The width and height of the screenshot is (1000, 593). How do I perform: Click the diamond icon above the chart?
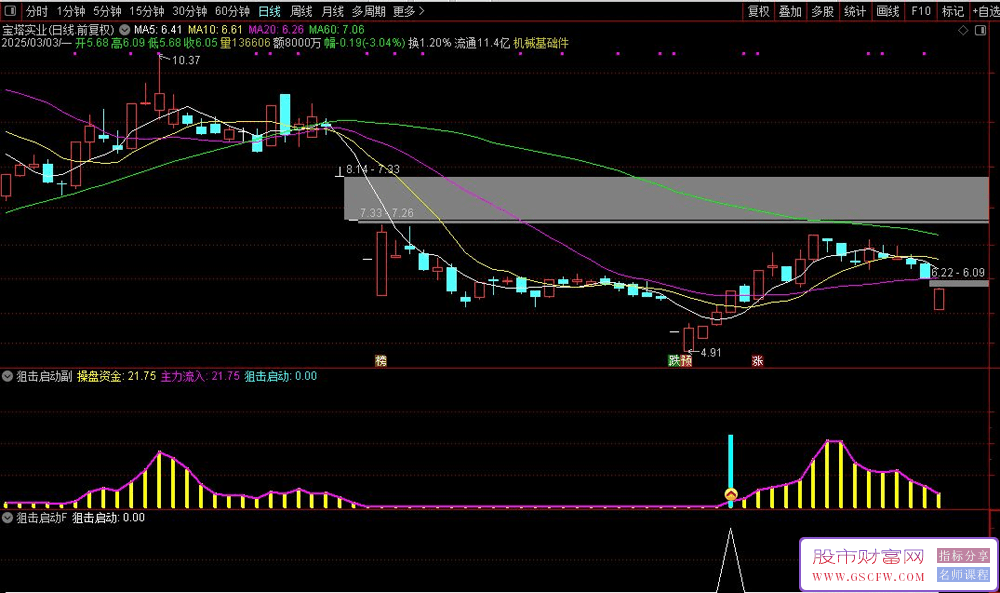(963, 30)
